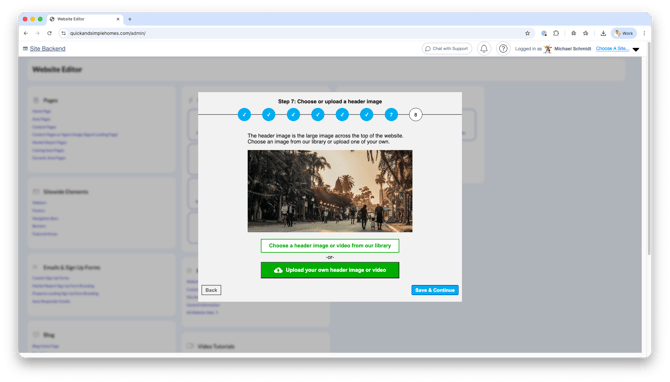Go back to previous browser page
Screen dimensions: 670x382
click(x=26, y=33)
